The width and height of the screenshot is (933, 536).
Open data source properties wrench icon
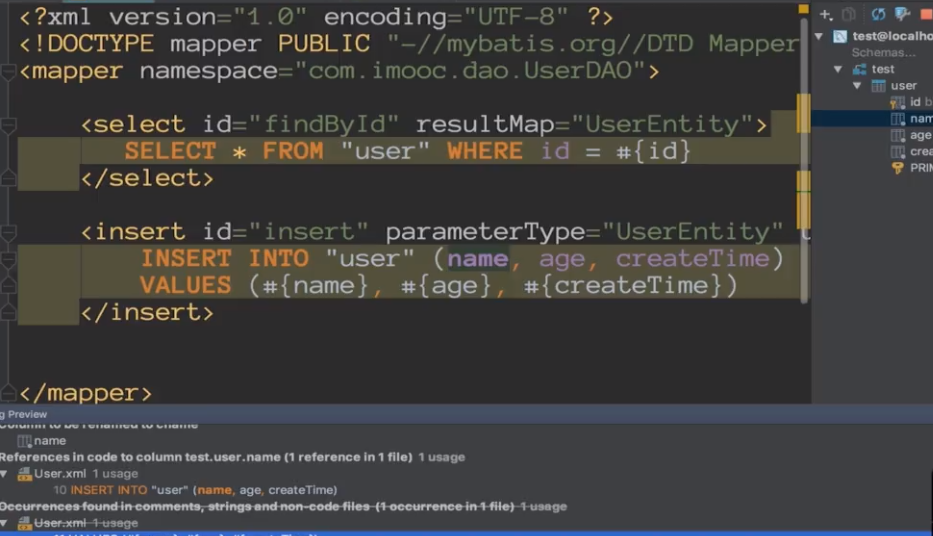[902, 14]
